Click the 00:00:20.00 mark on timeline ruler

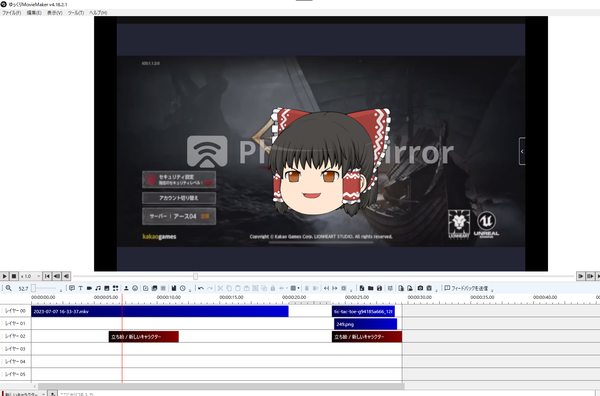click(294, 297)
